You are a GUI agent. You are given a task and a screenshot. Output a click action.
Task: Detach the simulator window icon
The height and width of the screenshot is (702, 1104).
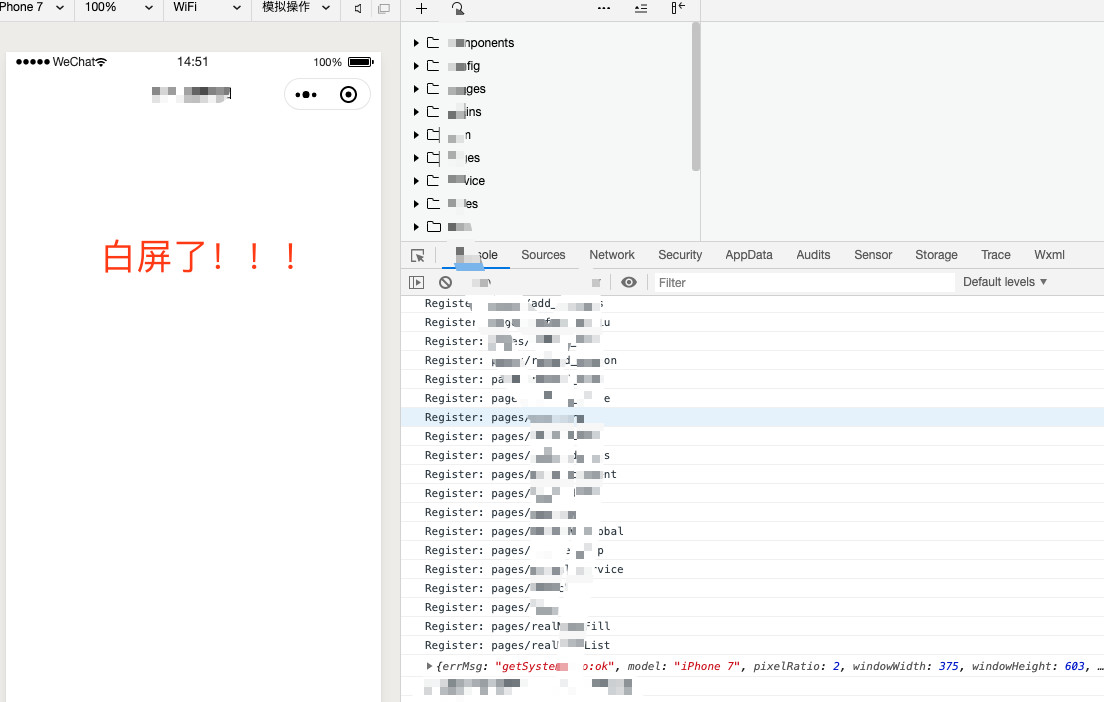[x=384, y=8]
